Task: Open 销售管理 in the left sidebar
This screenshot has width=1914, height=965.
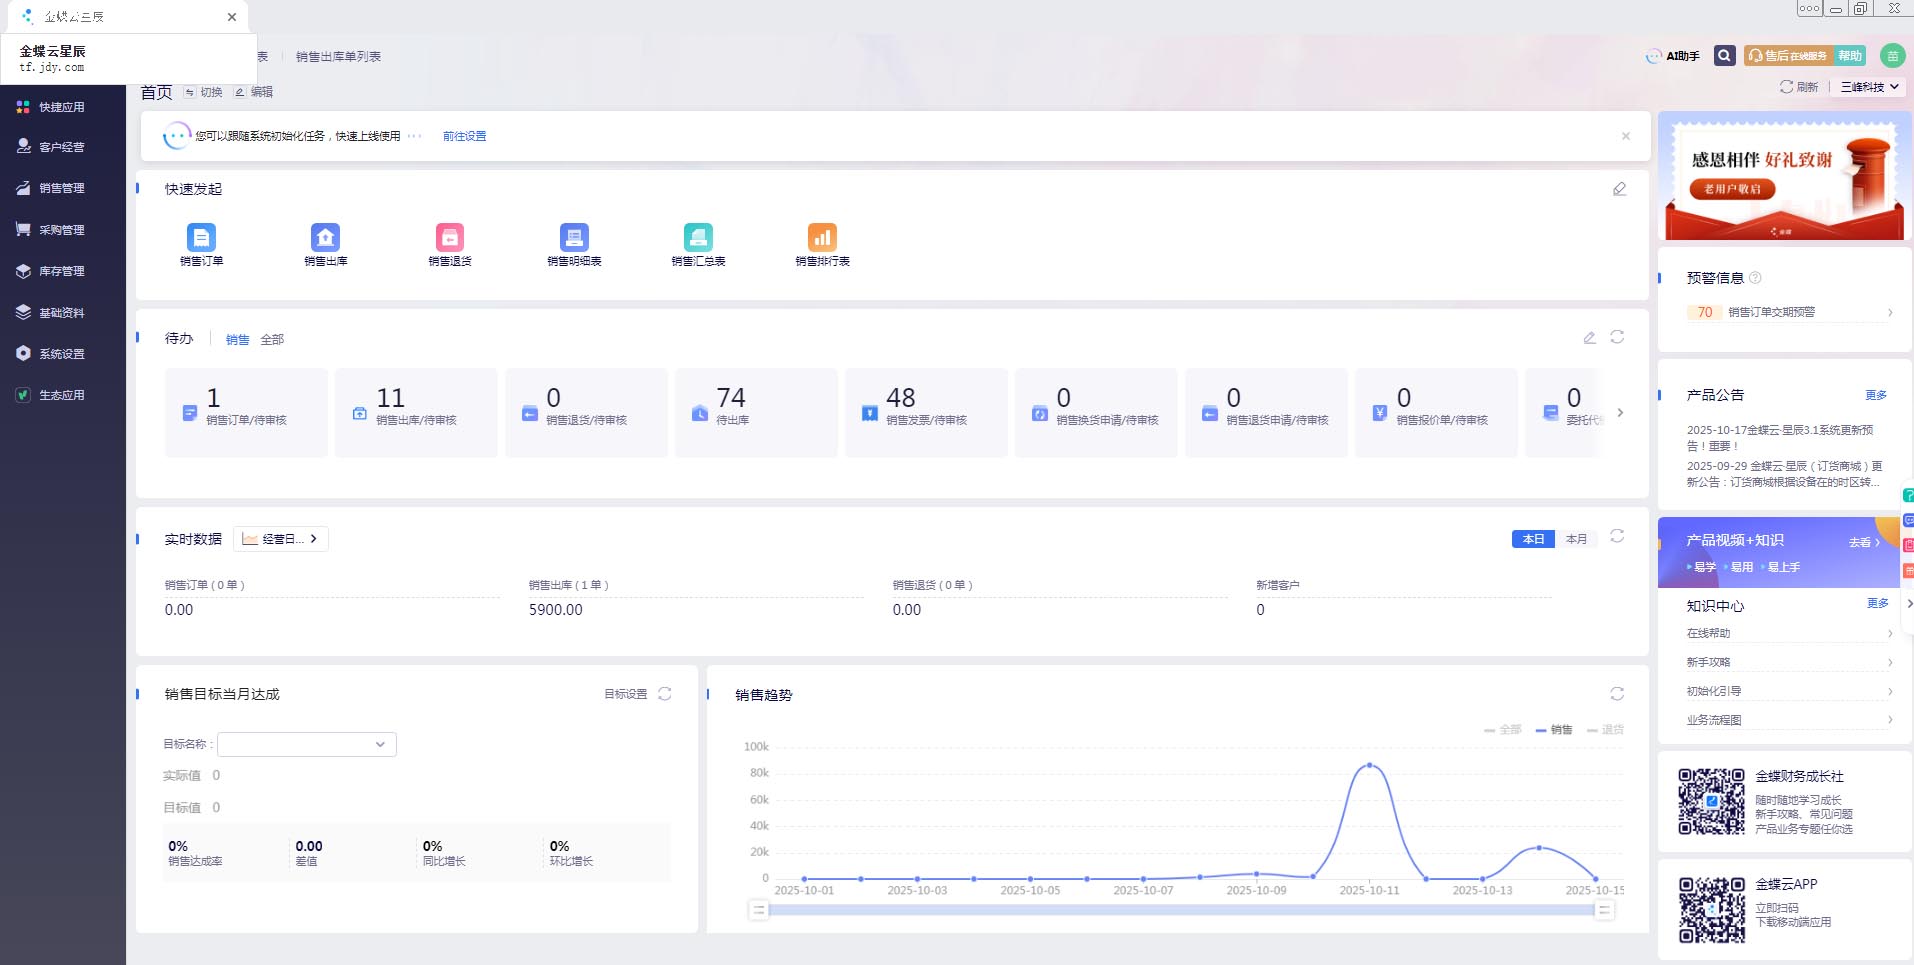Action: click(x=61, y=188)
